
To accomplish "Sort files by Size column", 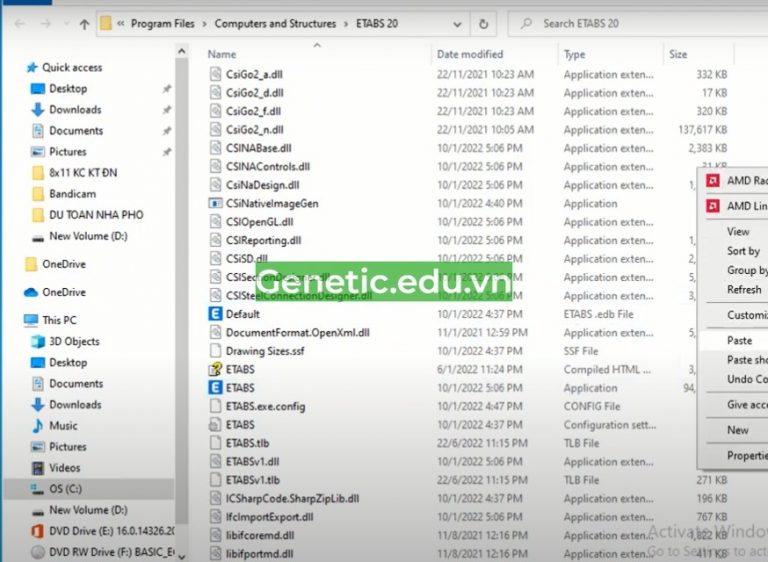I will click(678, 54).
